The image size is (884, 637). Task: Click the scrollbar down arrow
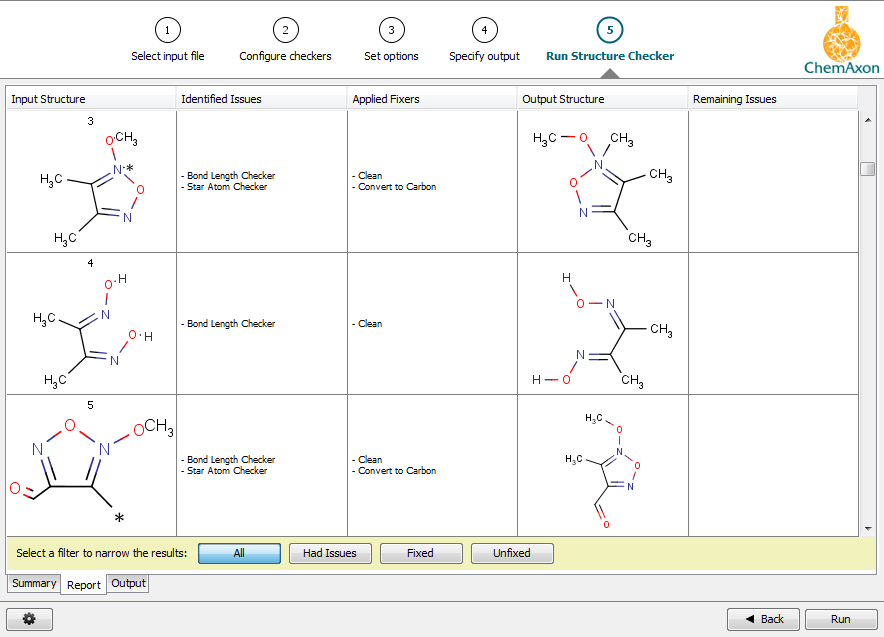click(x=867, y=527)
